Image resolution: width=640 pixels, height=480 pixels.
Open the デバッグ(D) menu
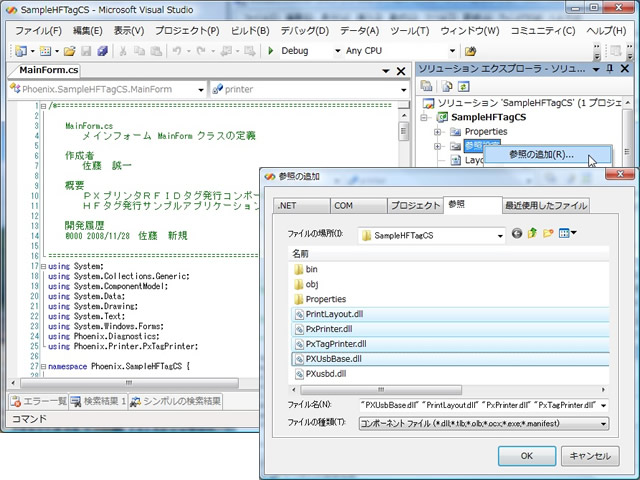pyautogui.click(x=304, y=31)
